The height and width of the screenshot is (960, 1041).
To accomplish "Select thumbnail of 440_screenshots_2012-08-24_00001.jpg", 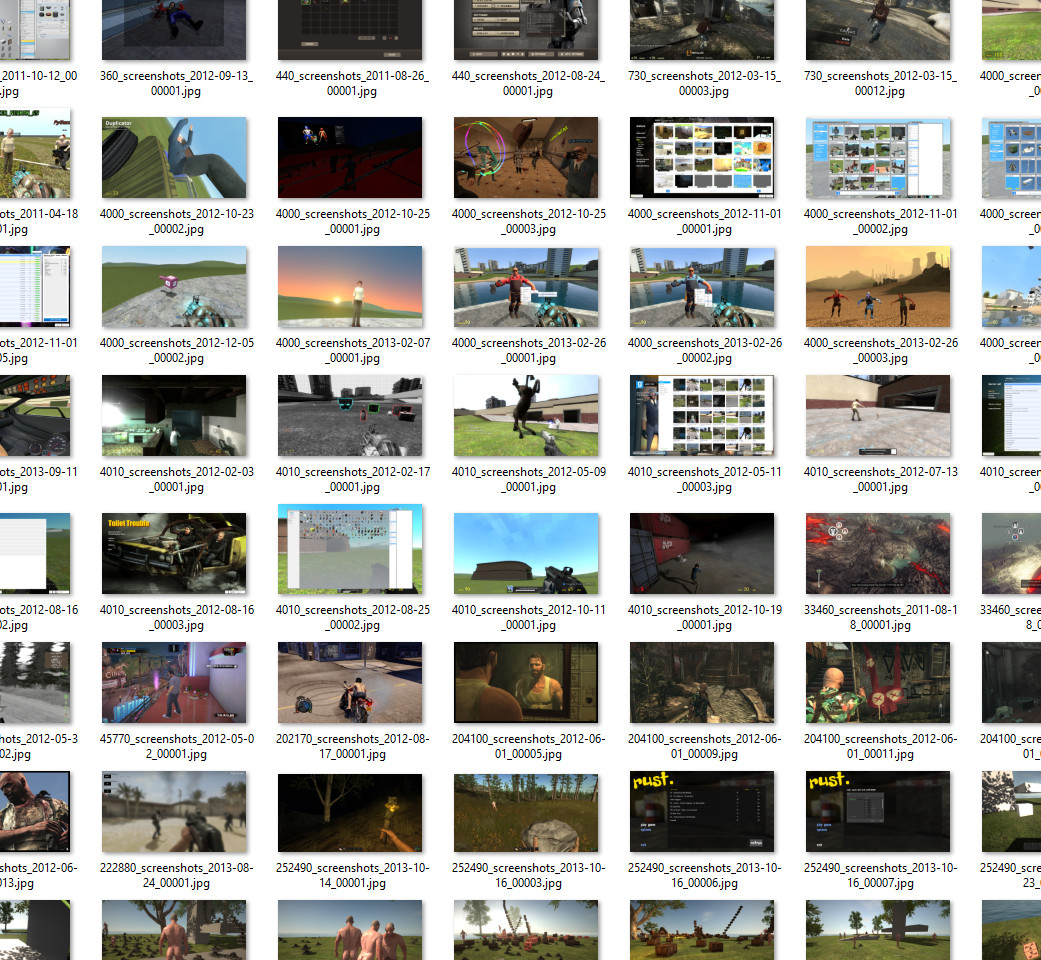I will [x=526, y=30].
